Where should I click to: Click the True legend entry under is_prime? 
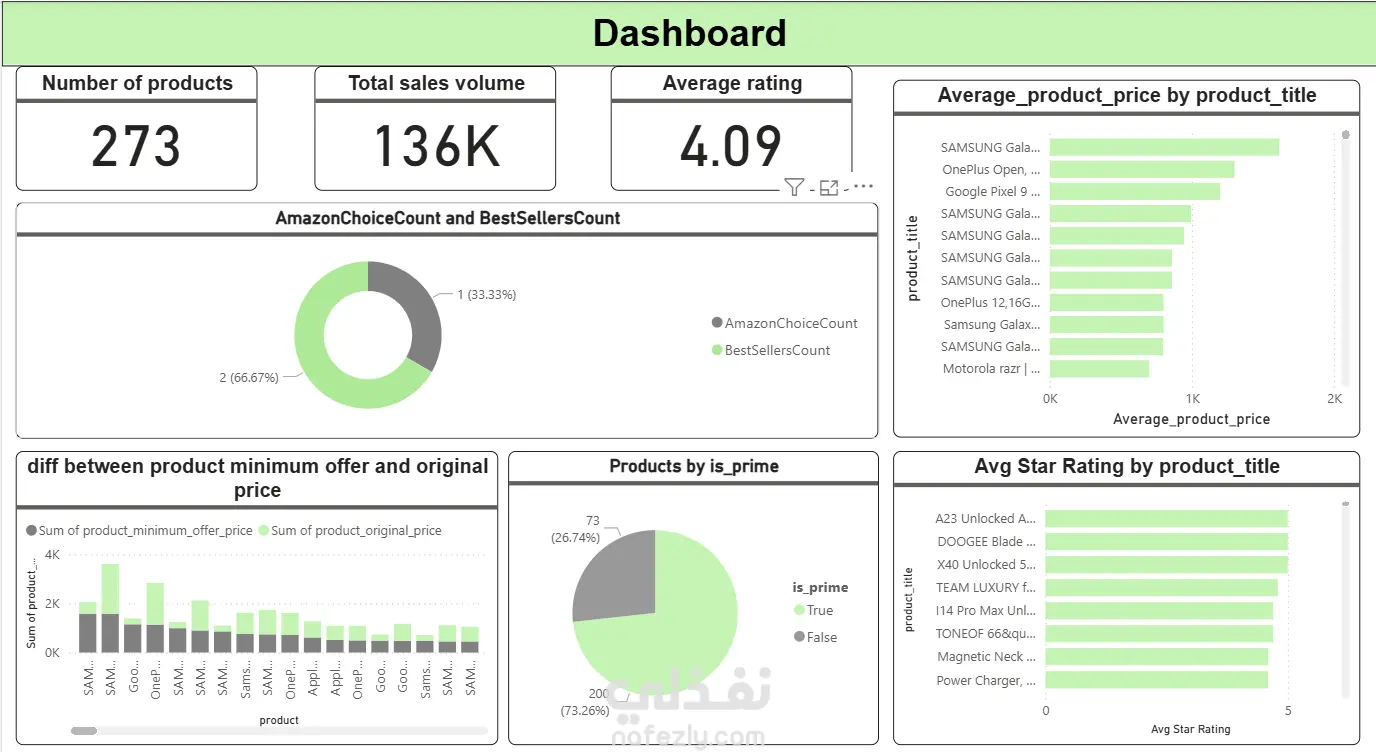[x=813, y=610]
